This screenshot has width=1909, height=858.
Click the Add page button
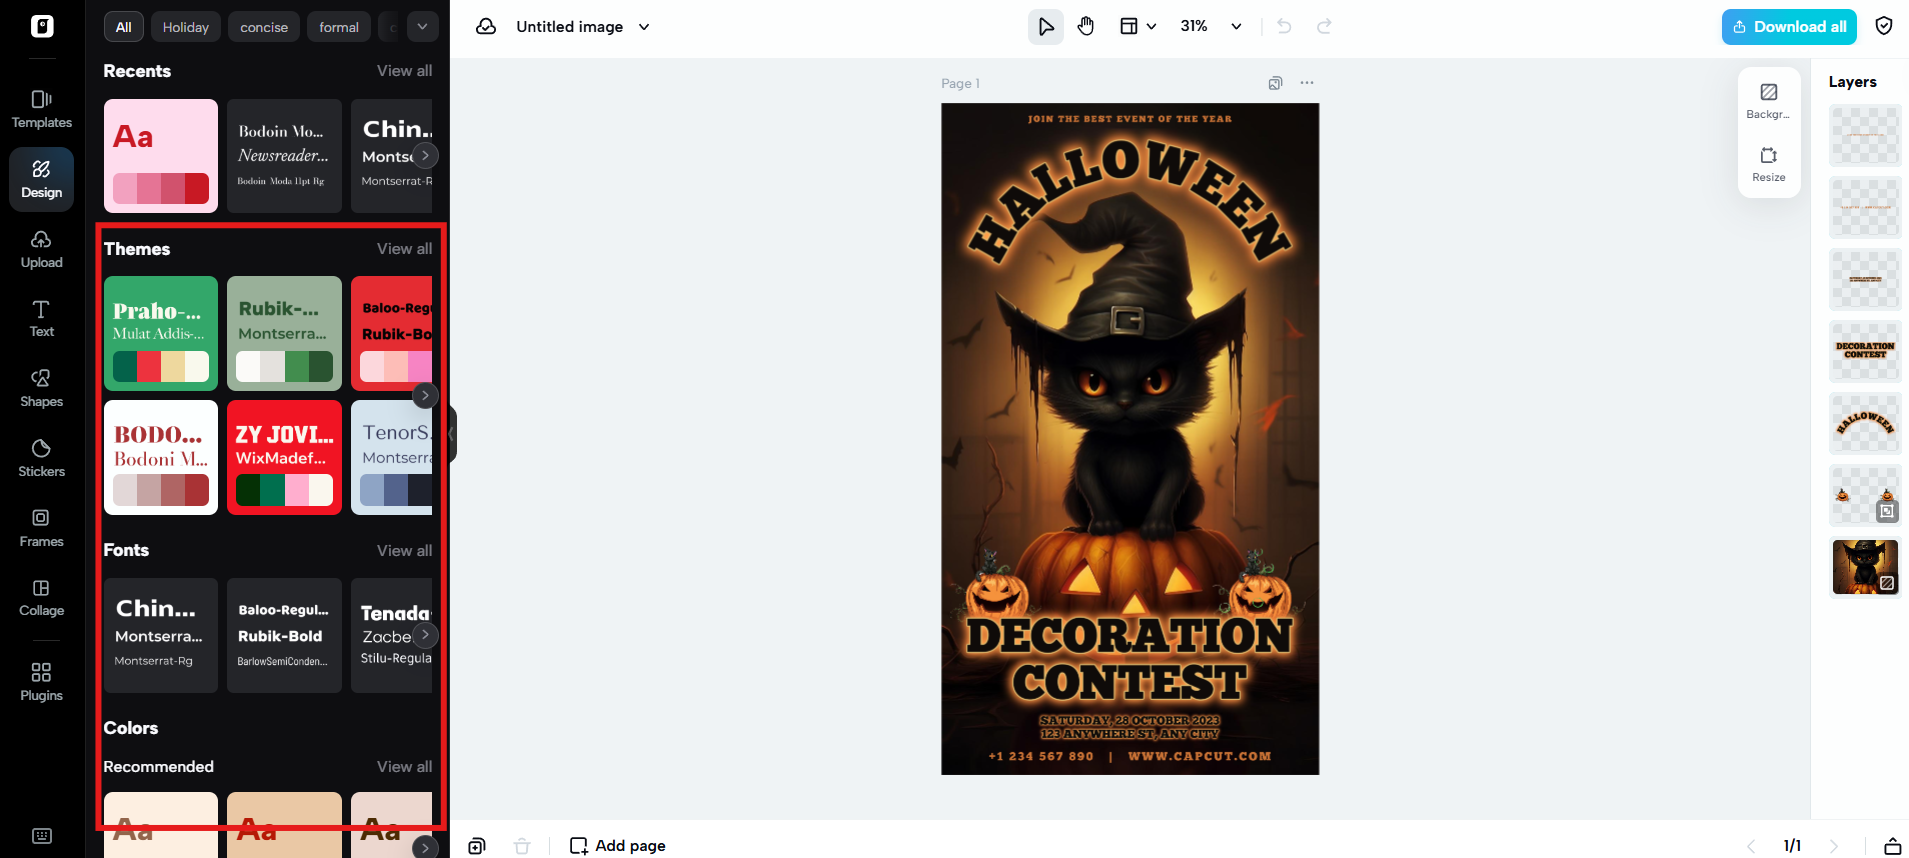pyautogui.click(x=618, y=846)
